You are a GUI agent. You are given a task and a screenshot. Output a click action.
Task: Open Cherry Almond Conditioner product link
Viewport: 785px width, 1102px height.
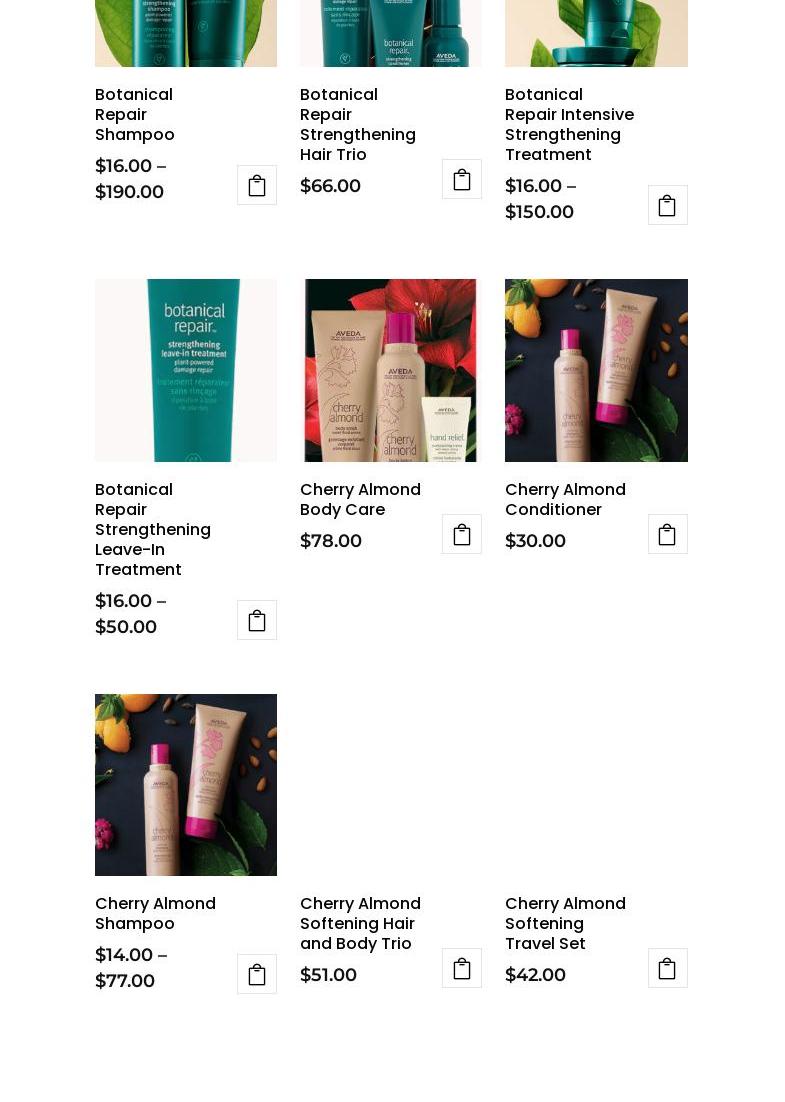click(x=565, y=500)
